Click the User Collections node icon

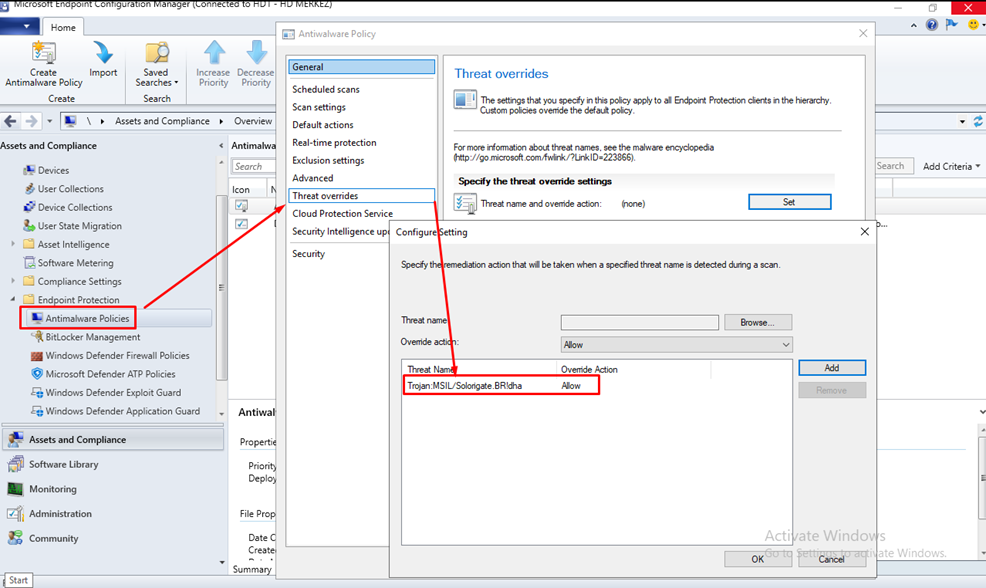(x=29, y=189)
